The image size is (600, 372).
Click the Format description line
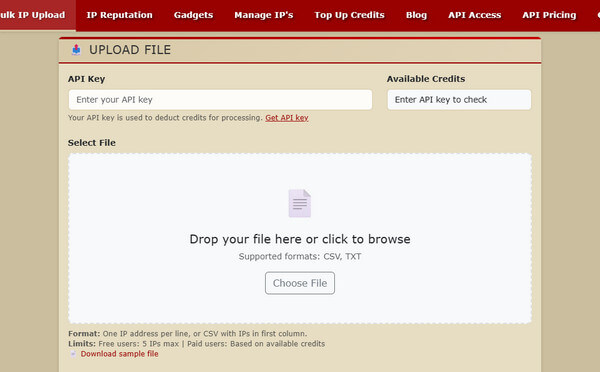[188, 334]
